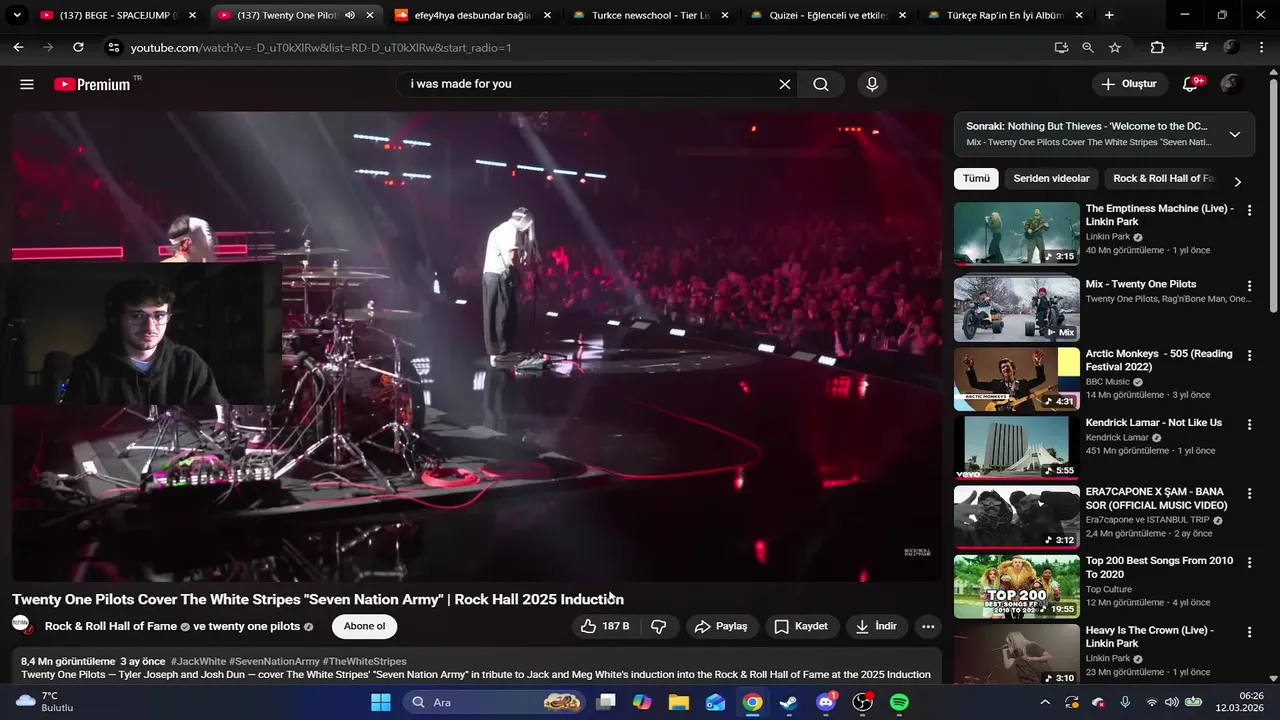Open zoom magnifier in address bar
Viewport: 1280px width, 720px height.
(1088, 47)
